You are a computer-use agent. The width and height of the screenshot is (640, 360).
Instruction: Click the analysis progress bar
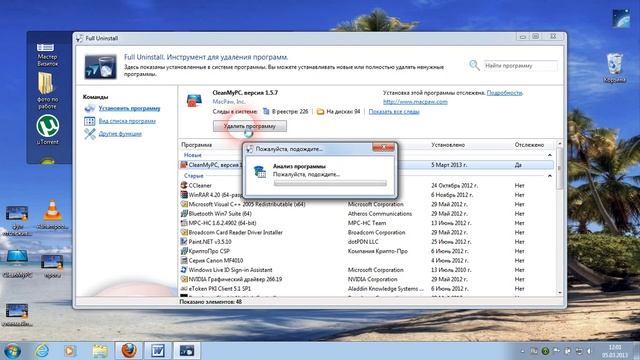330,183
